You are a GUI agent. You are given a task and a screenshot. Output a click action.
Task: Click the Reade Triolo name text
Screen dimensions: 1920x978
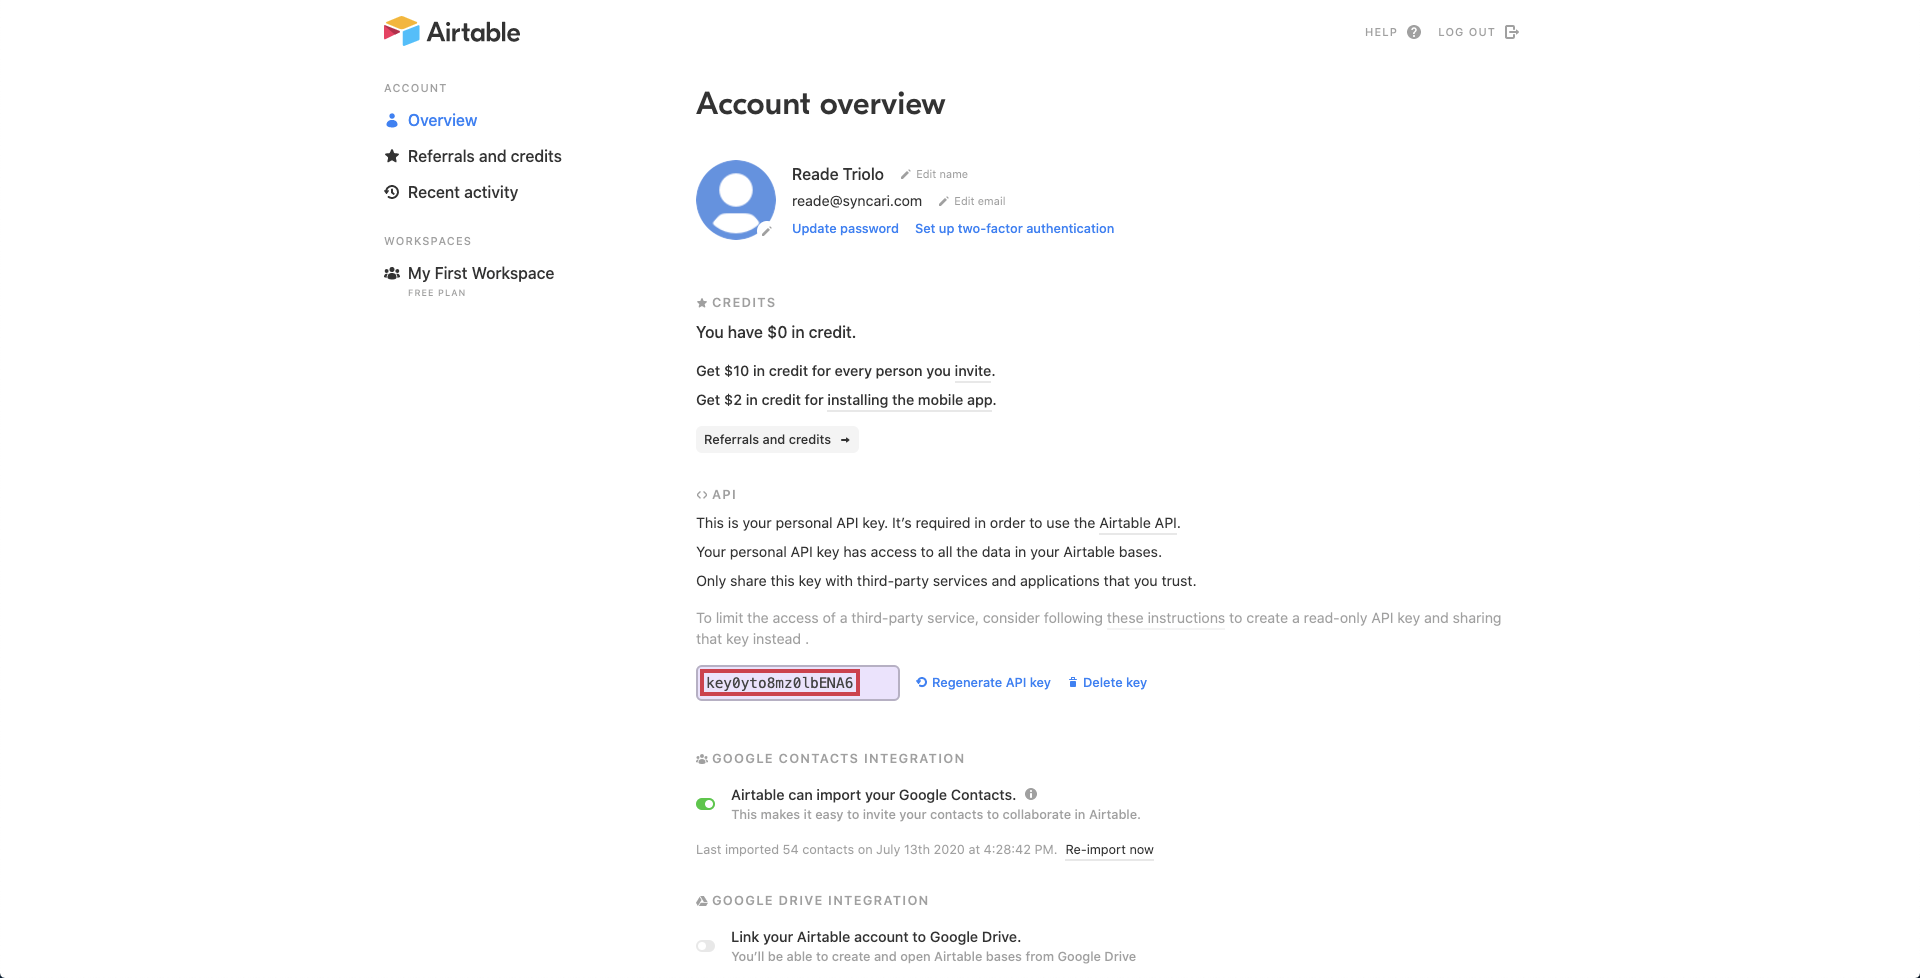point(838,174)
